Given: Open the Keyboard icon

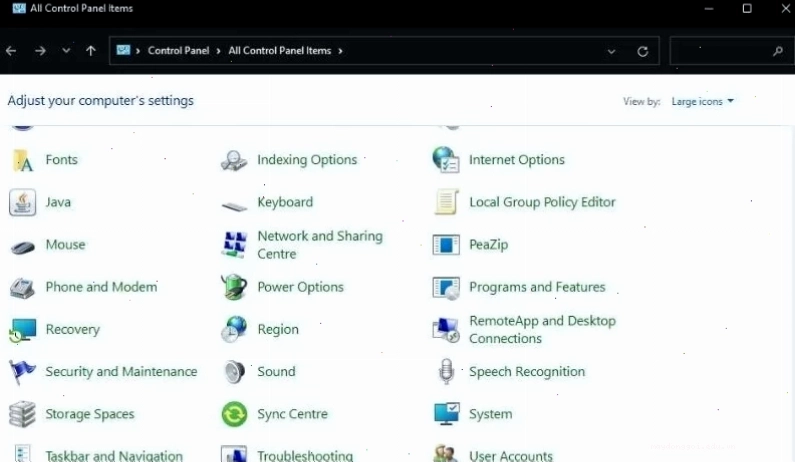Looking at the screenshot, I should (234, 206).
